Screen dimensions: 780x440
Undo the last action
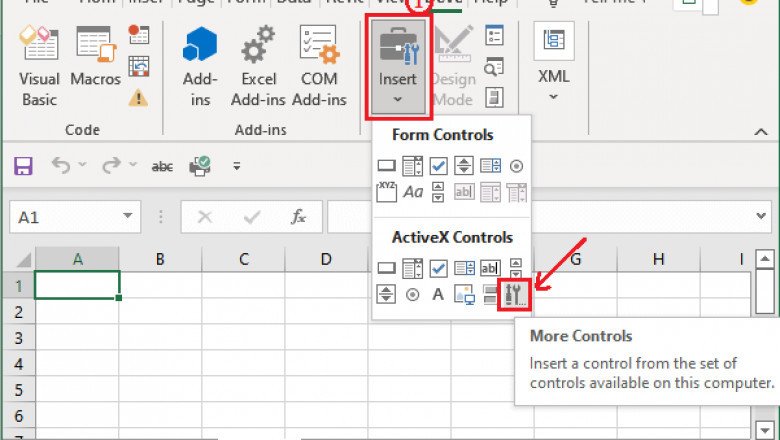pos(61,165)
